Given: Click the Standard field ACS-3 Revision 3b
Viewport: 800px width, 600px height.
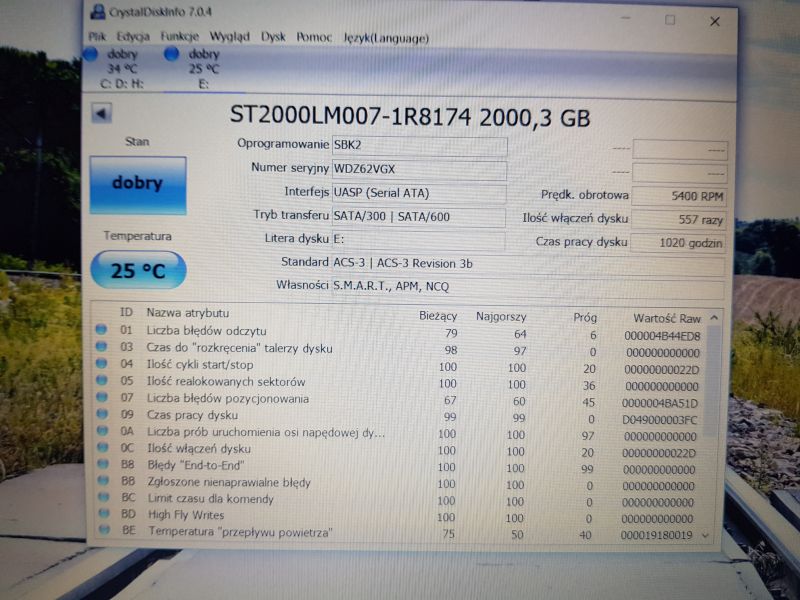Looking at the screenshot, I should click(x=528, y=264).
